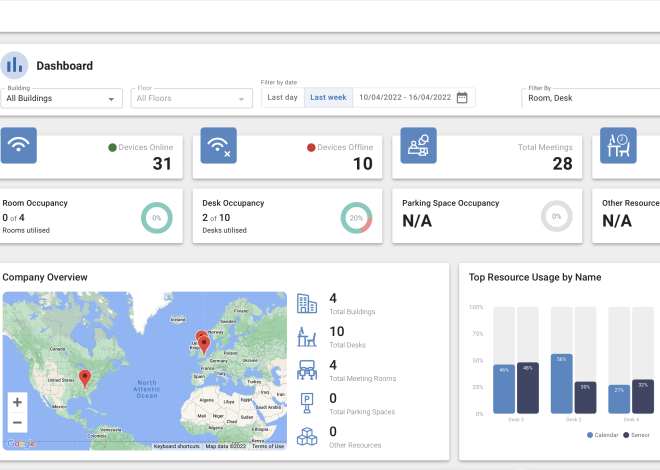Click the green Devices Online status dot
Screen dimensions: 660x470
[x=112, y=147]
